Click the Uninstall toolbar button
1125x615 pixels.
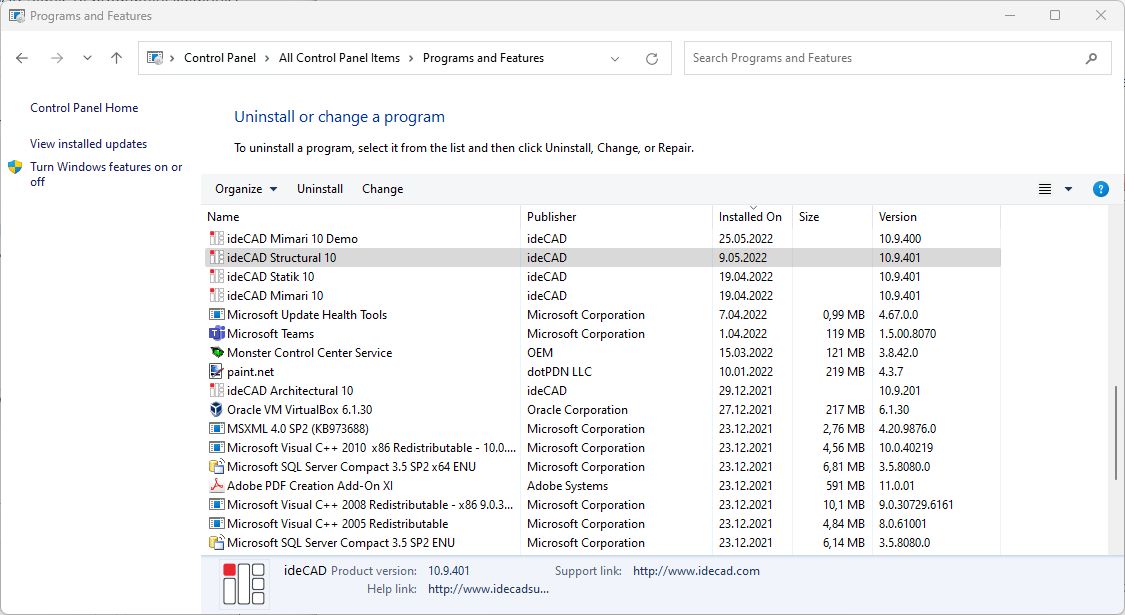point(320,189)
